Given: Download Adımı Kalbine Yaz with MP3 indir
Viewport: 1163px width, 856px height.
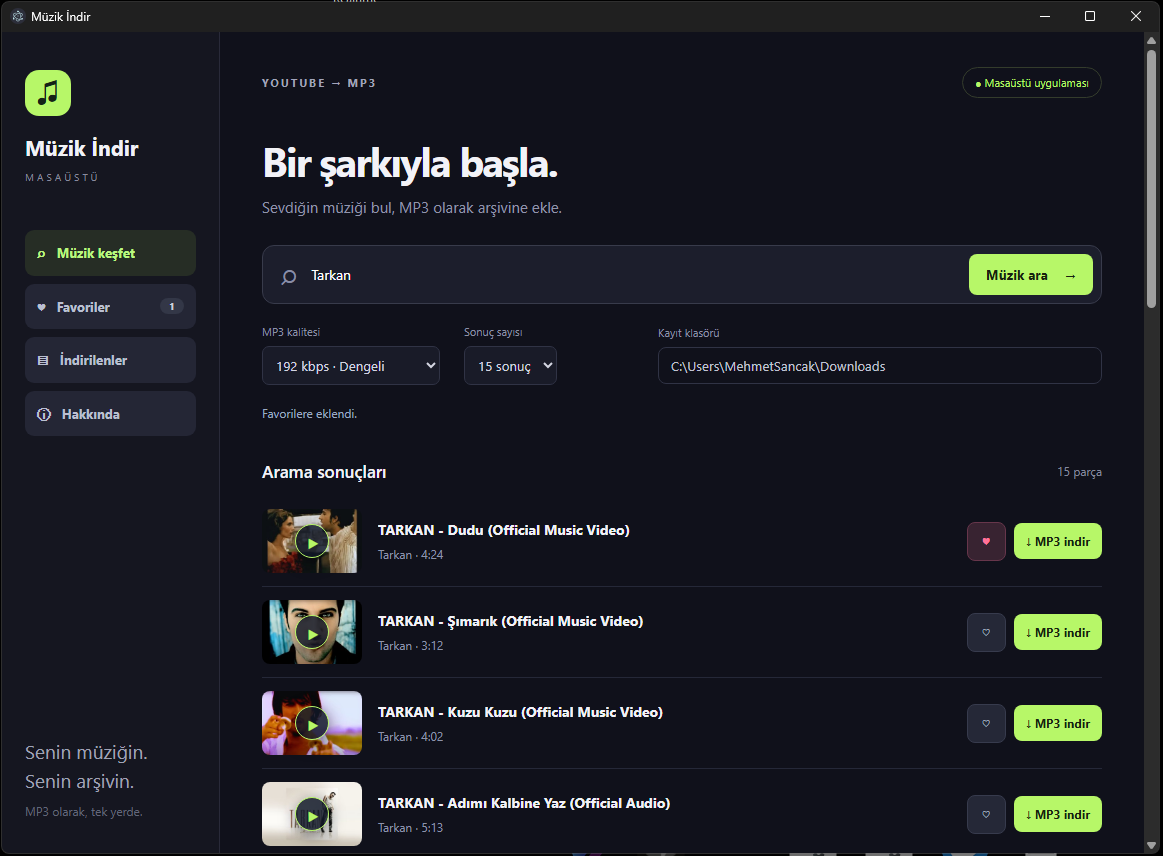Looking at the screenshot, I should (1058, 814).
